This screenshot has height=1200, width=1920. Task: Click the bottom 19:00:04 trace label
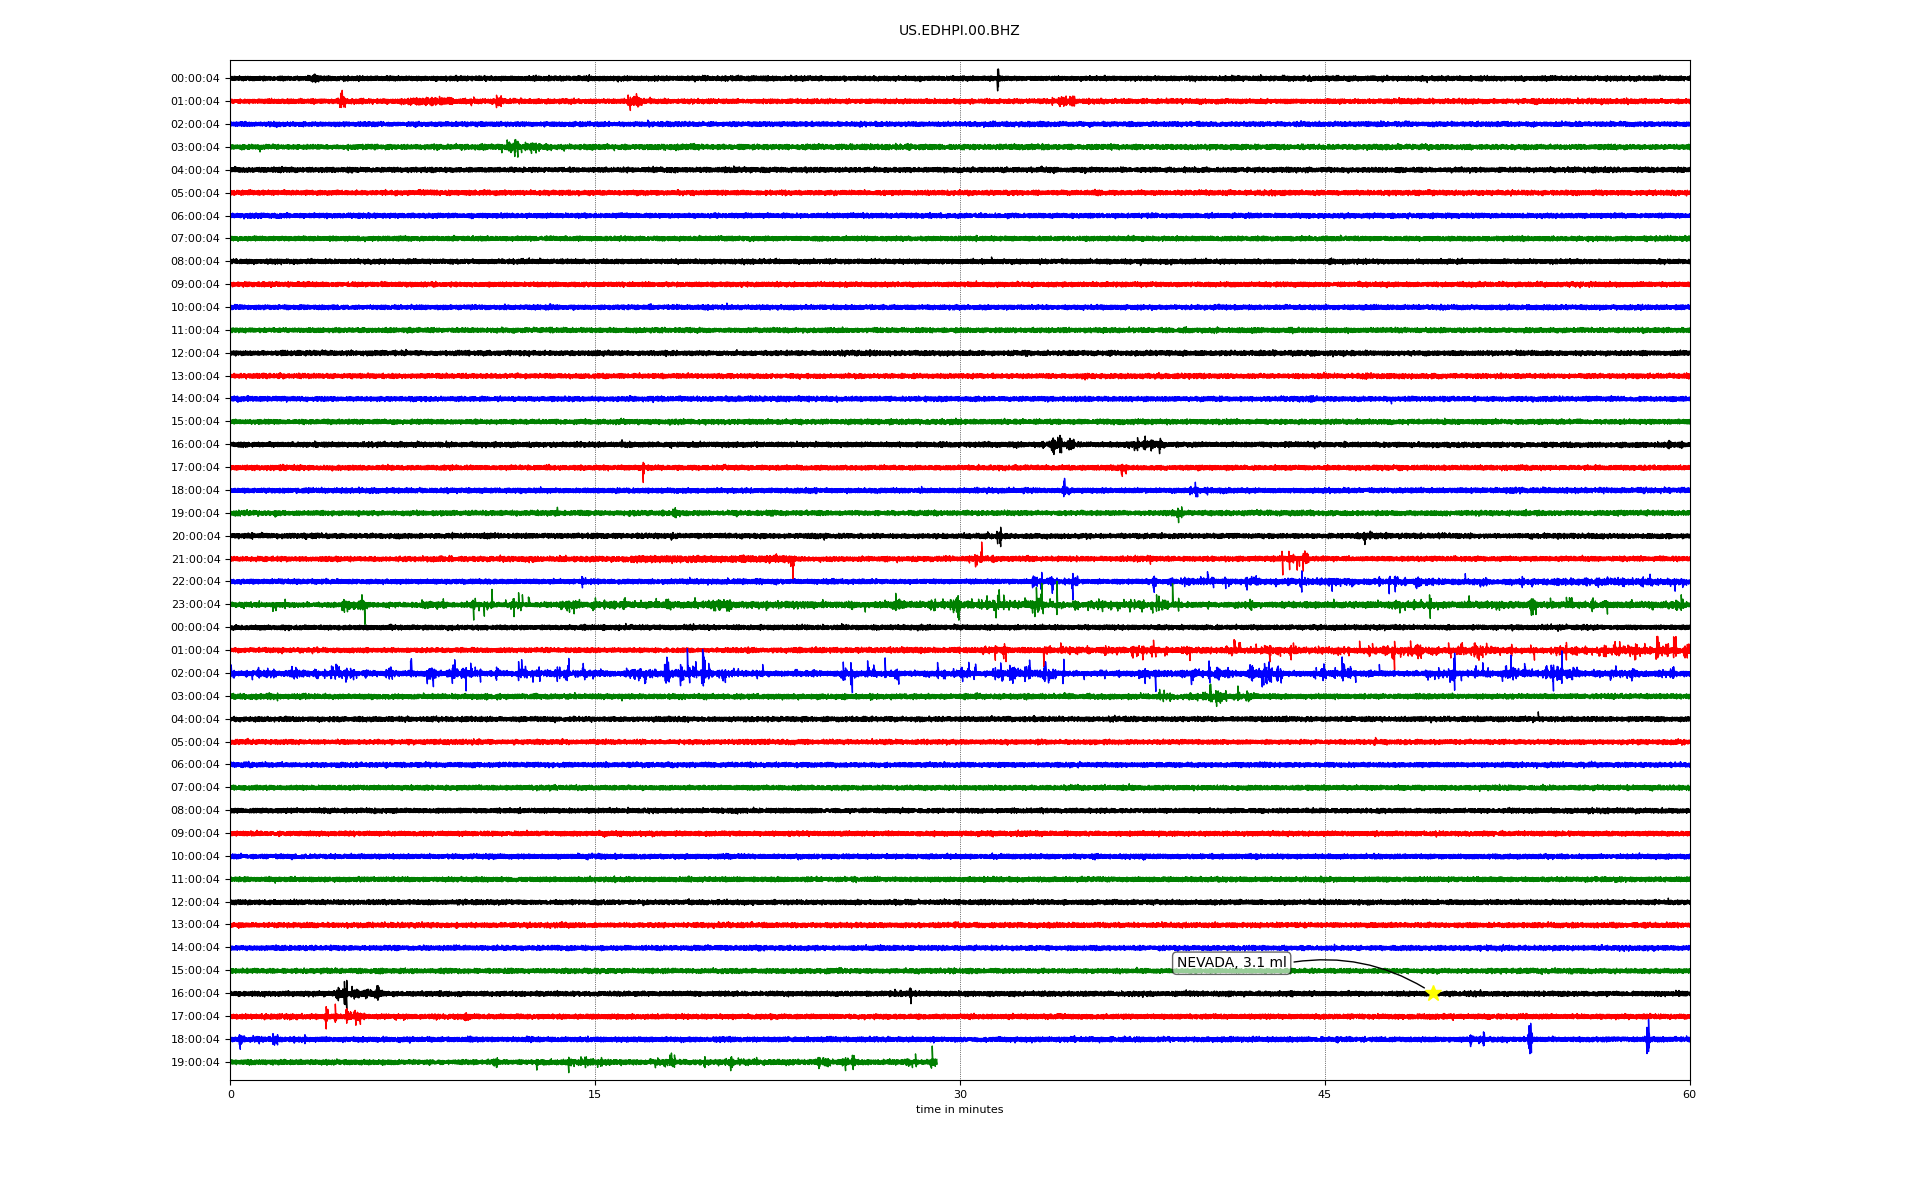pyautogui.click(x=195, y=1062)
